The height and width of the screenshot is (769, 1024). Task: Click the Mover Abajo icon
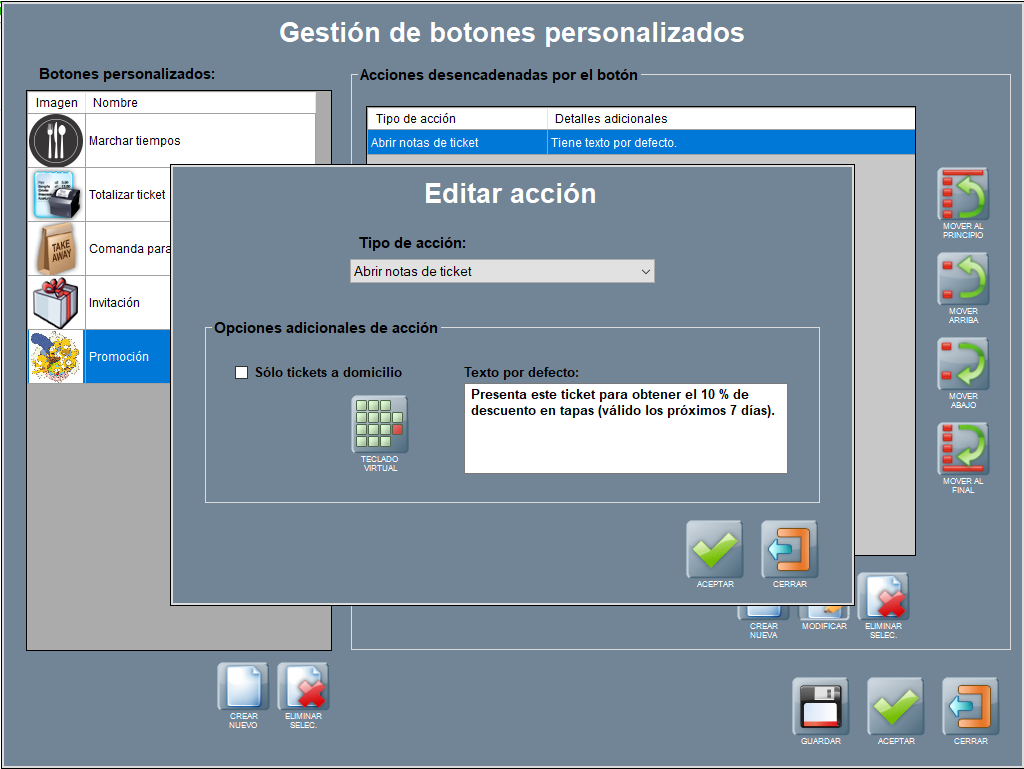point(962,365)
